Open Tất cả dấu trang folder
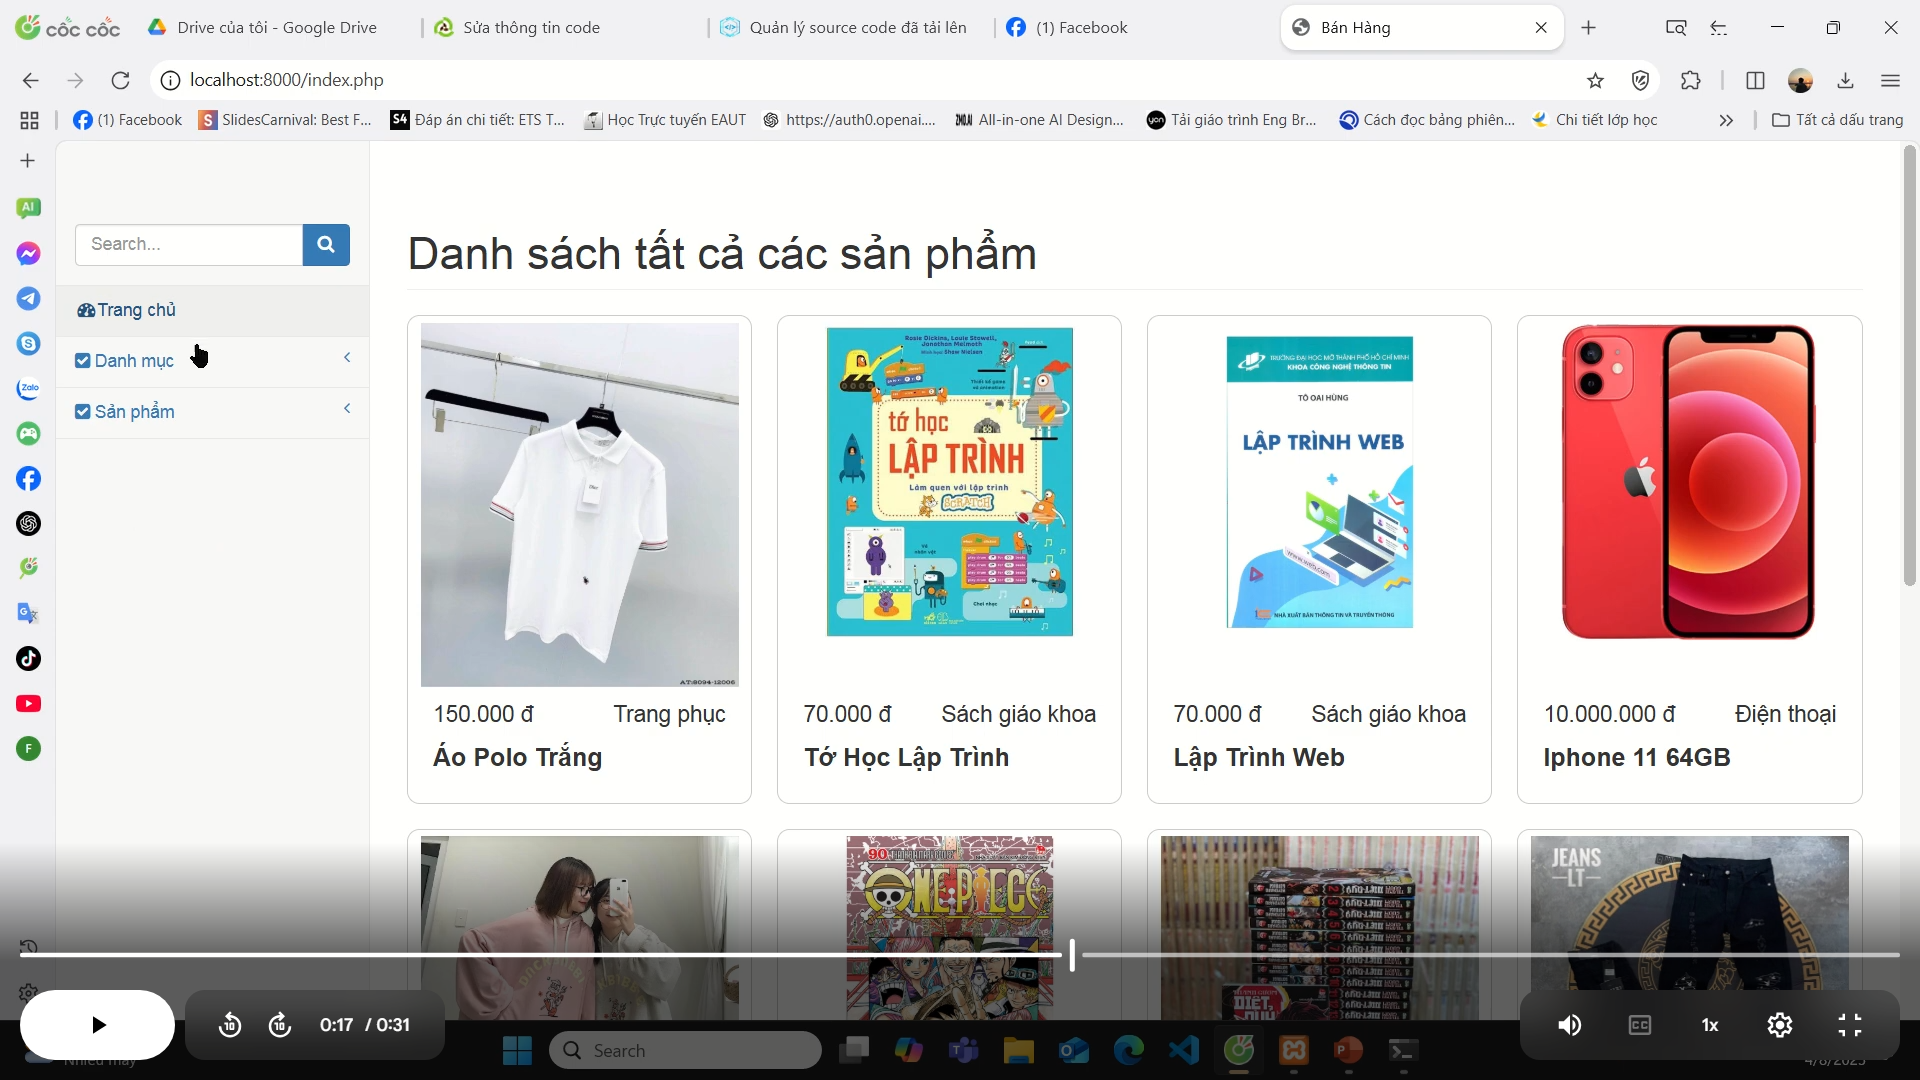 coord(1838,120)
